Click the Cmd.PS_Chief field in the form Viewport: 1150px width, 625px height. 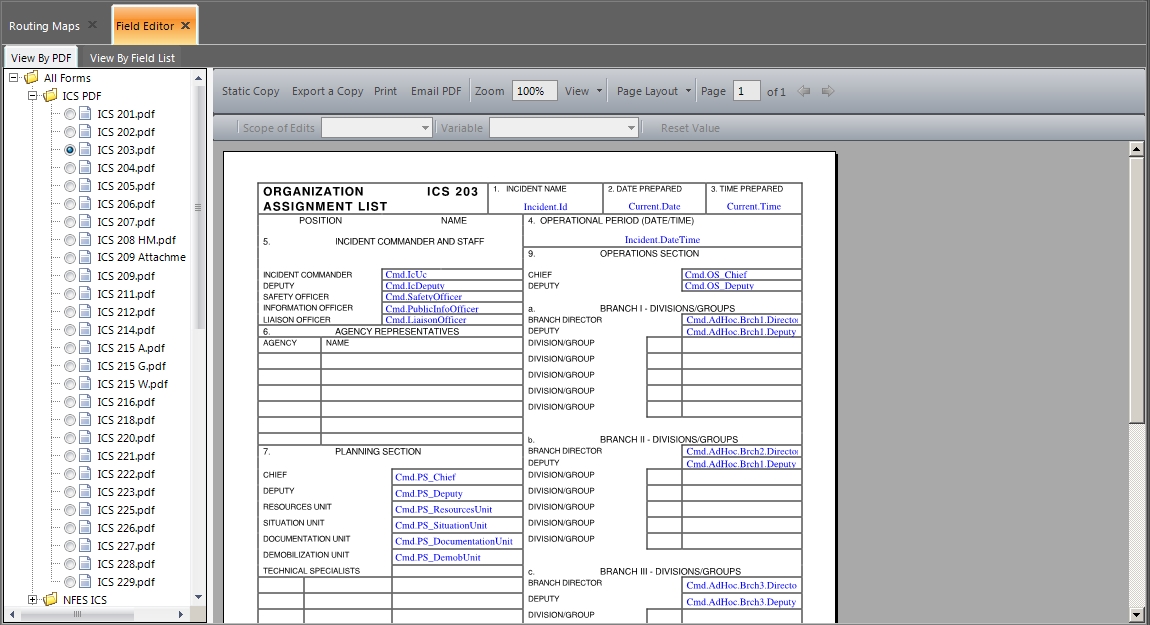(457, 477)
